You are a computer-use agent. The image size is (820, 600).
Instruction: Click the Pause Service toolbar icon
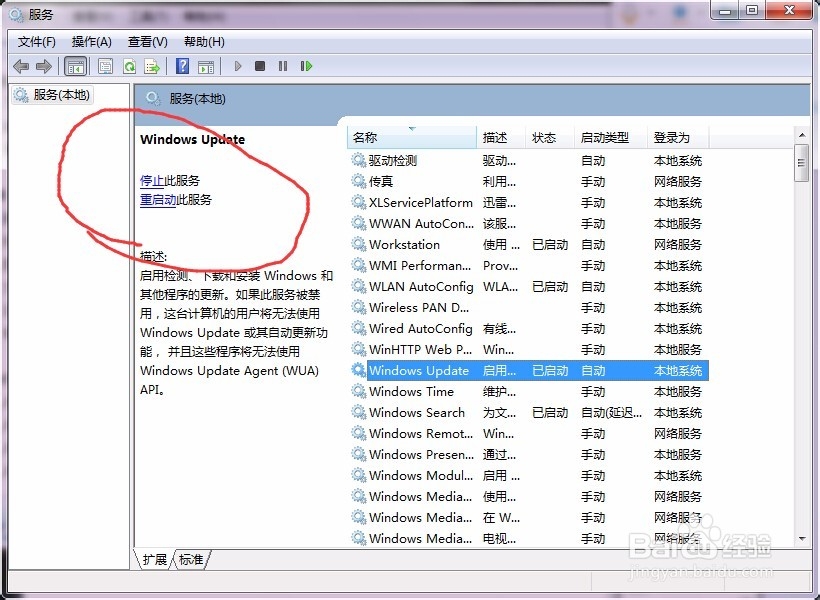click(x=283, y=66)
